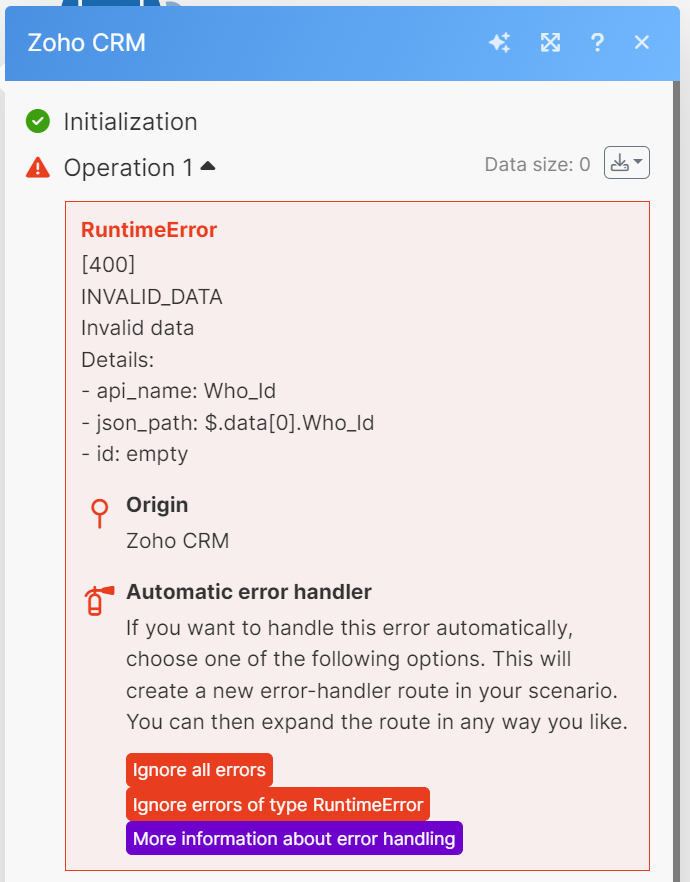Close the Zoho CRM panel

coord(642,42)
